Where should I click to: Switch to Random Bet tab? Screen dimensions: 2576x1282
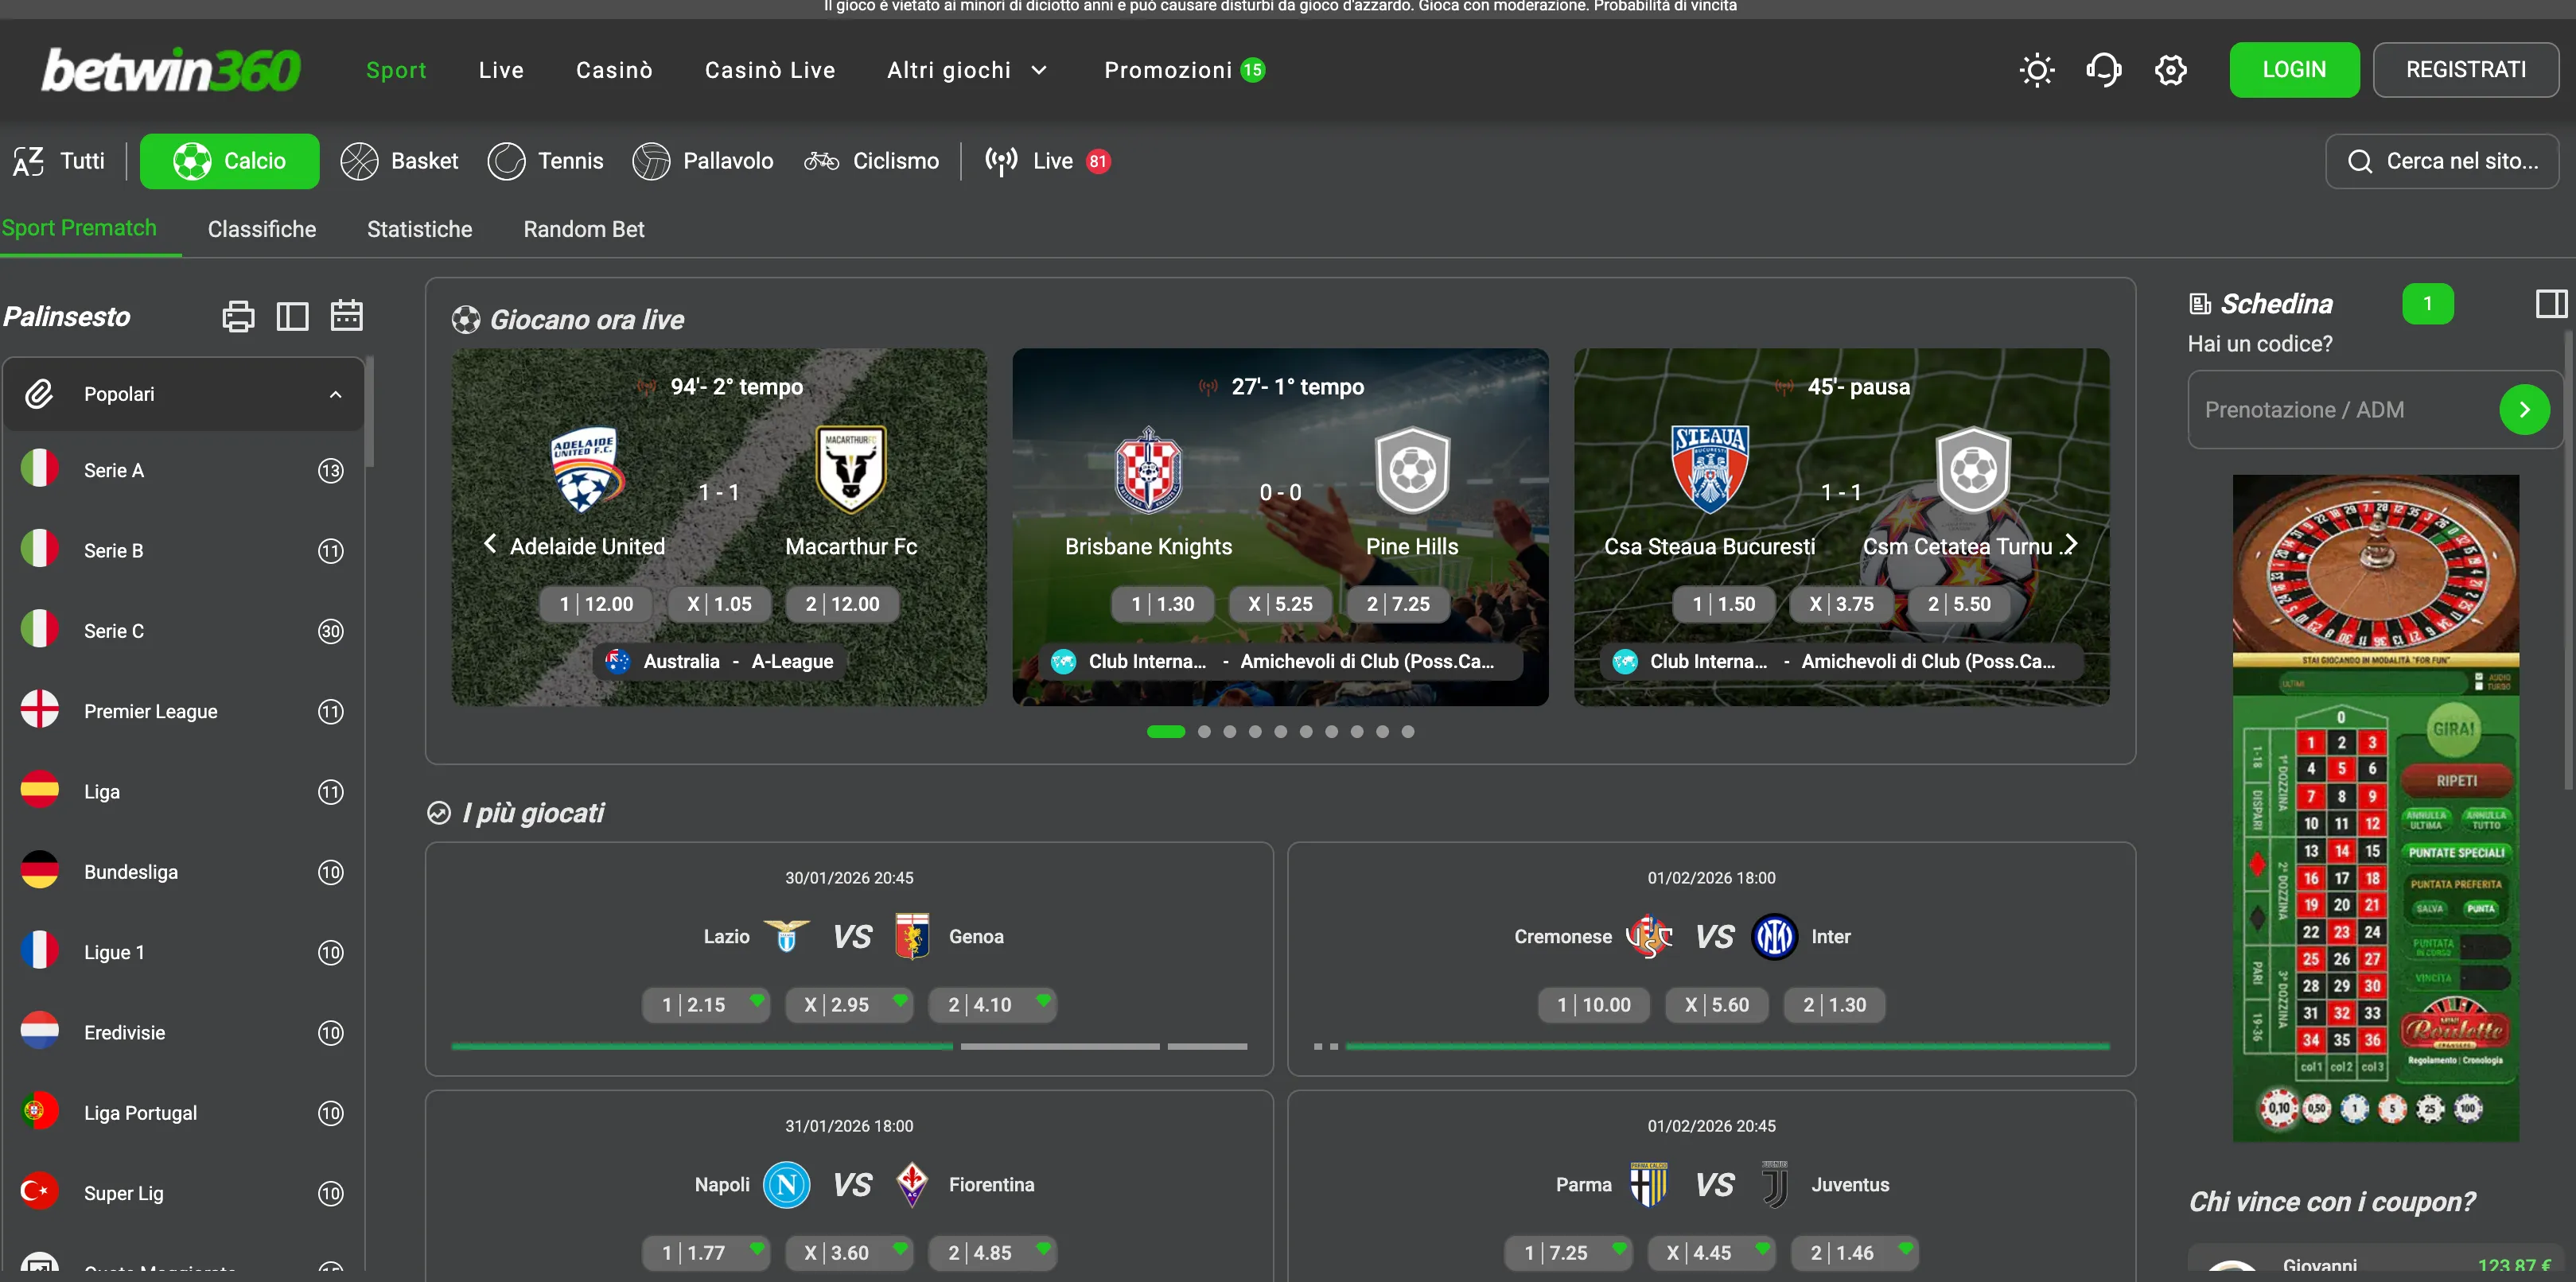[x=584, y=229]
